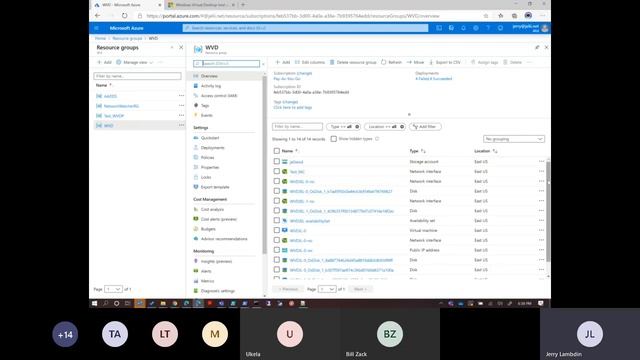This screenshot has height=360, width=640.
Task: Open more options for the storage account row
Action: click(541, 161)
